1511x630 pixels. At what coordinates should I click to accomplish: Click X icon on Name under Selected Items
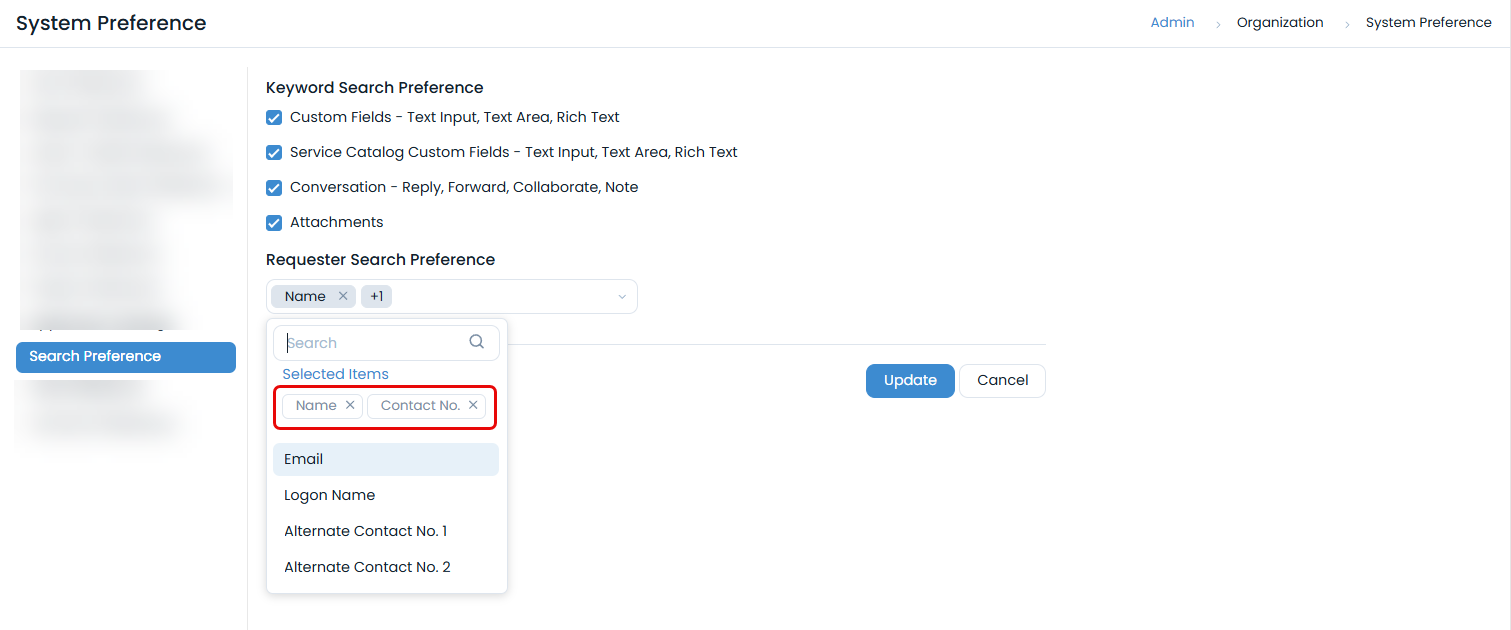(350, 405)
